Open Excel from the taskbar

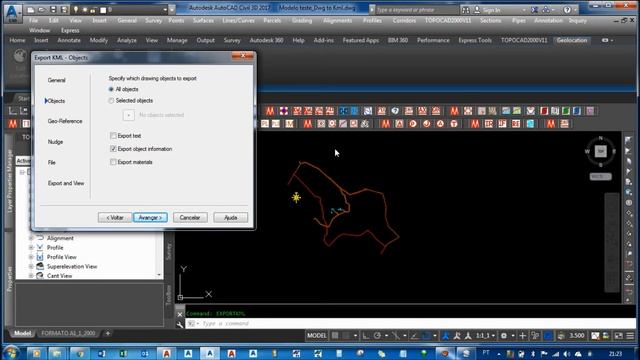123,353
